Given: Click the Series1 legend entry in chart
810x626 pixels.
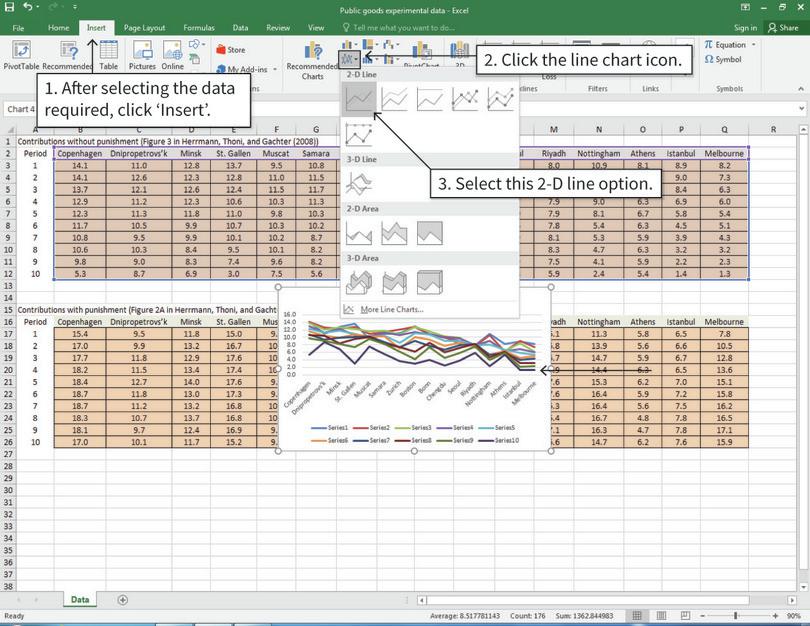Looking at the screenshot, I should click(x=330, y=428).
